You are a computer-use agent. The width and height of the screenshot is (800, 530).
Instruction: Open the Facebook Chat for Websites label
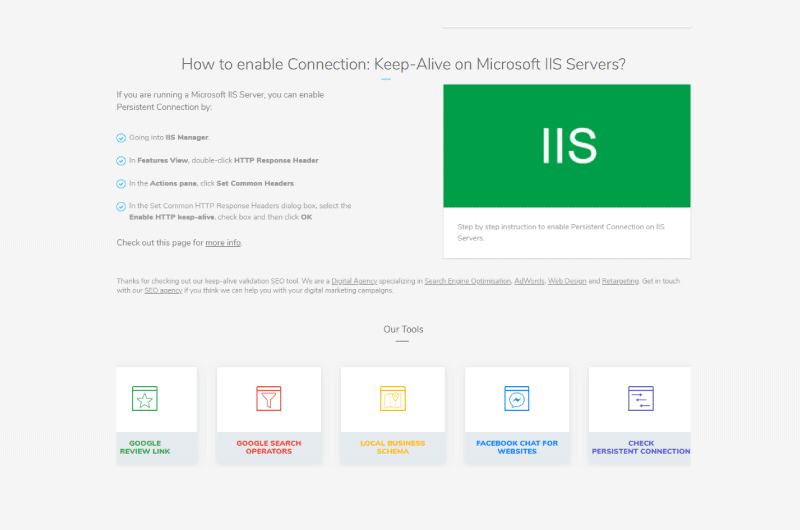pos(517,447)
